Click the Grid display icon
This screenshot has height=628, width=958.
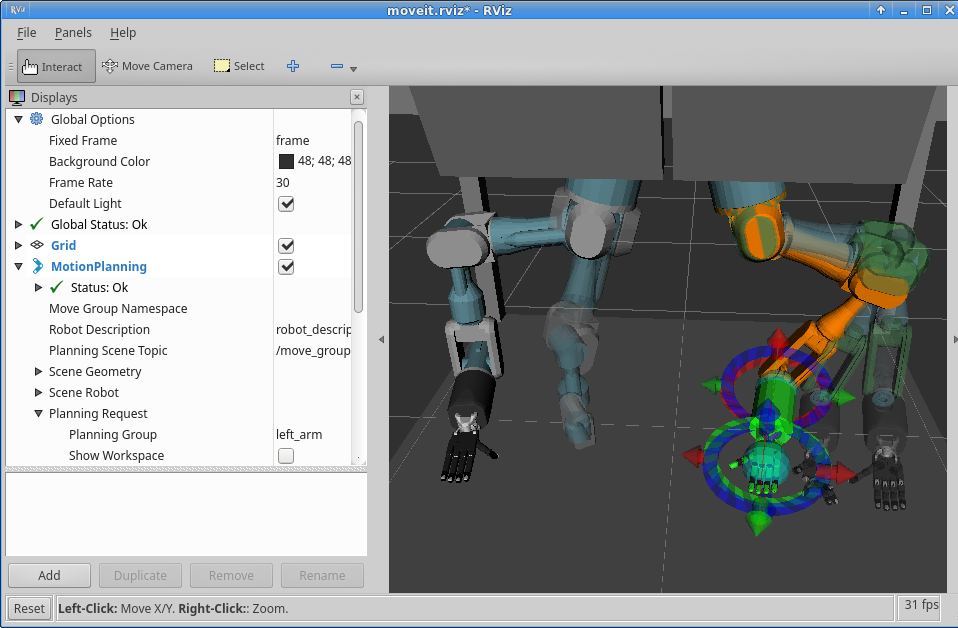point(37,245)
